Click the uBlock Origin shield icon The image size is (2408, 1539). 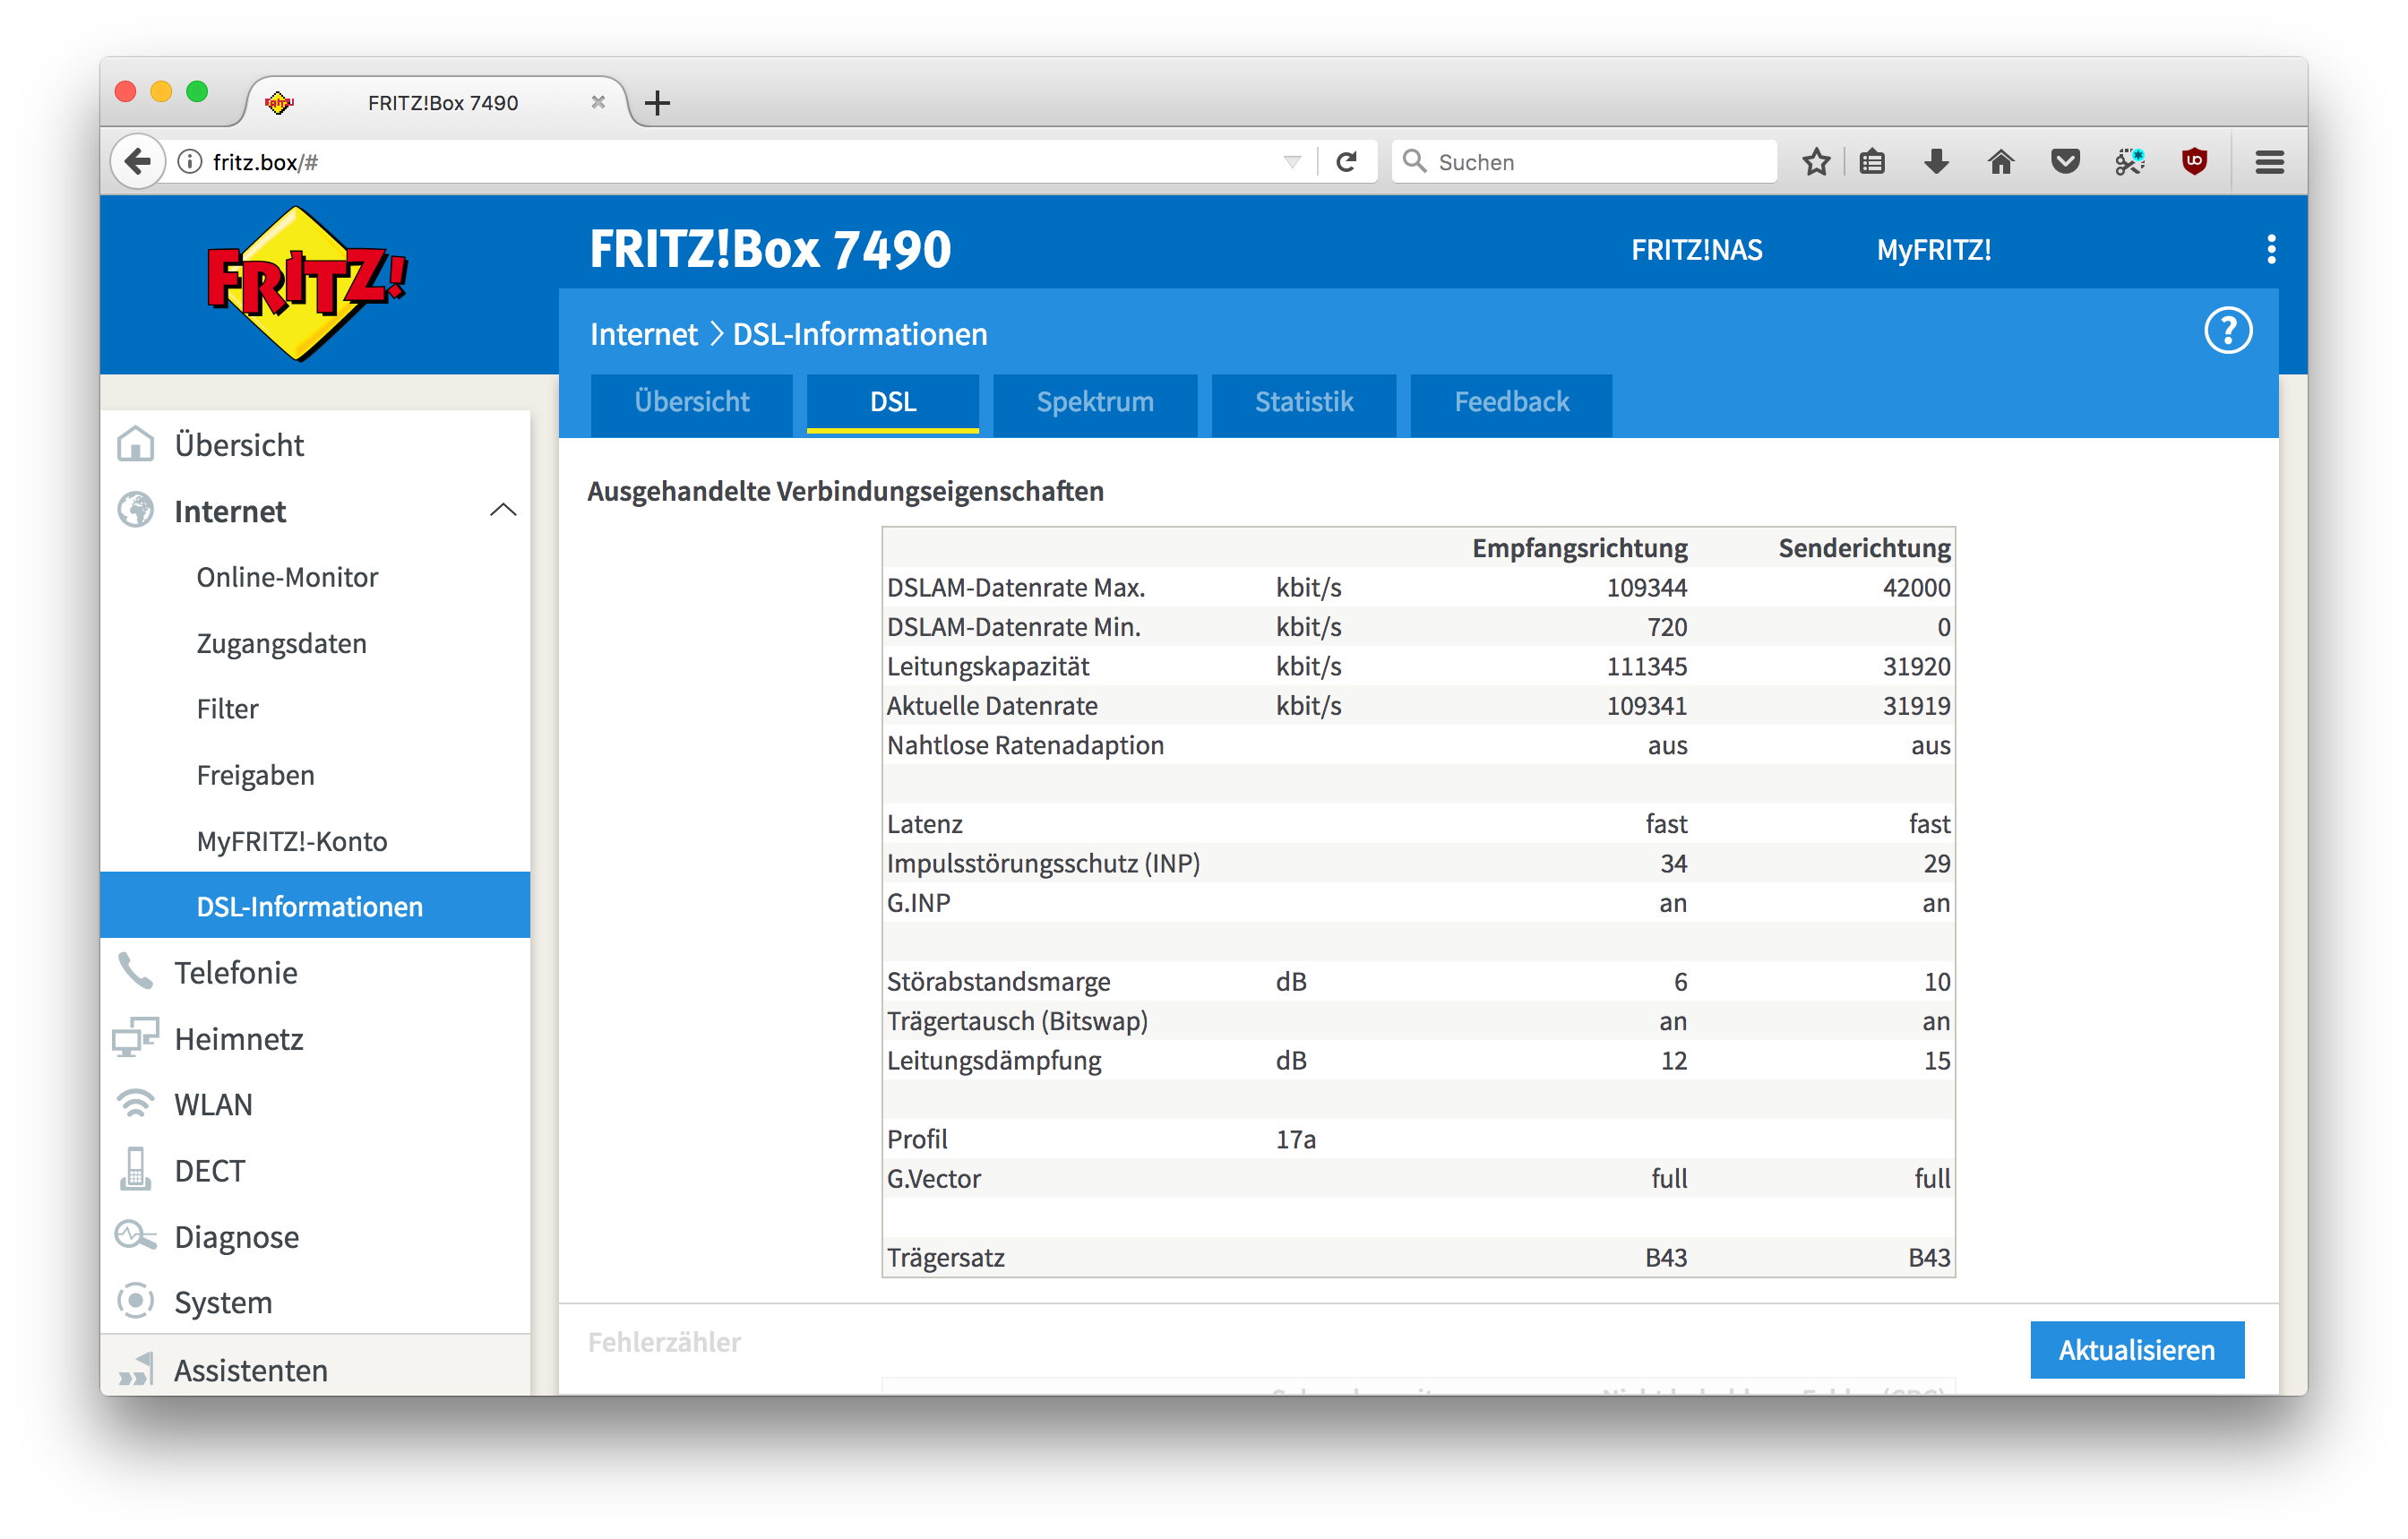[x=2194, y=161]
